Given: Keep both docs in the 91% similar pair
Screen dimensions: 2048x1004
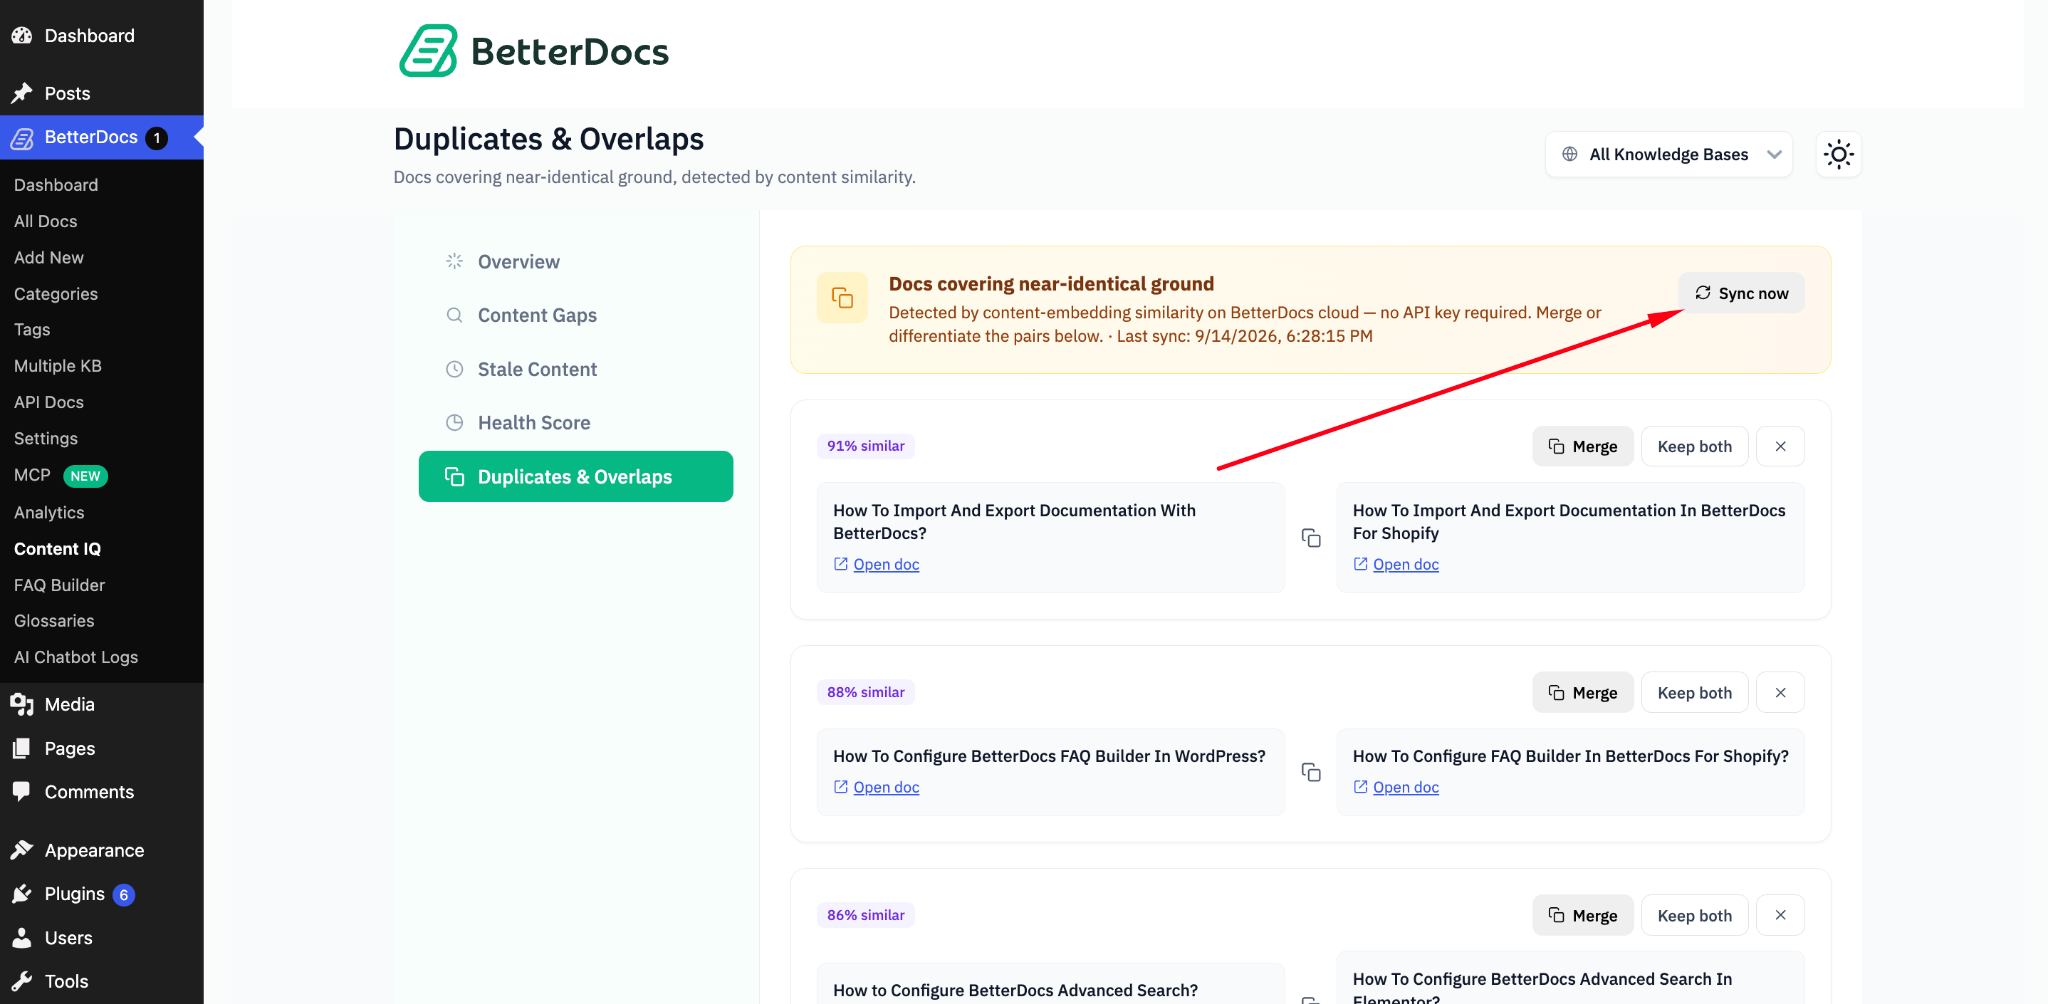Looking at the screenshot, I should tap(1694, 446).
